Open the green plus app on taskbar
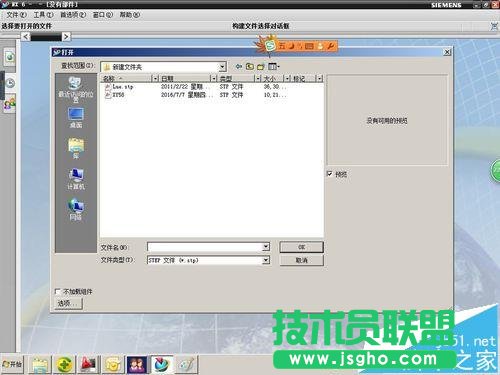This screenshot has width=500, height=375. (x=65, y=364)
